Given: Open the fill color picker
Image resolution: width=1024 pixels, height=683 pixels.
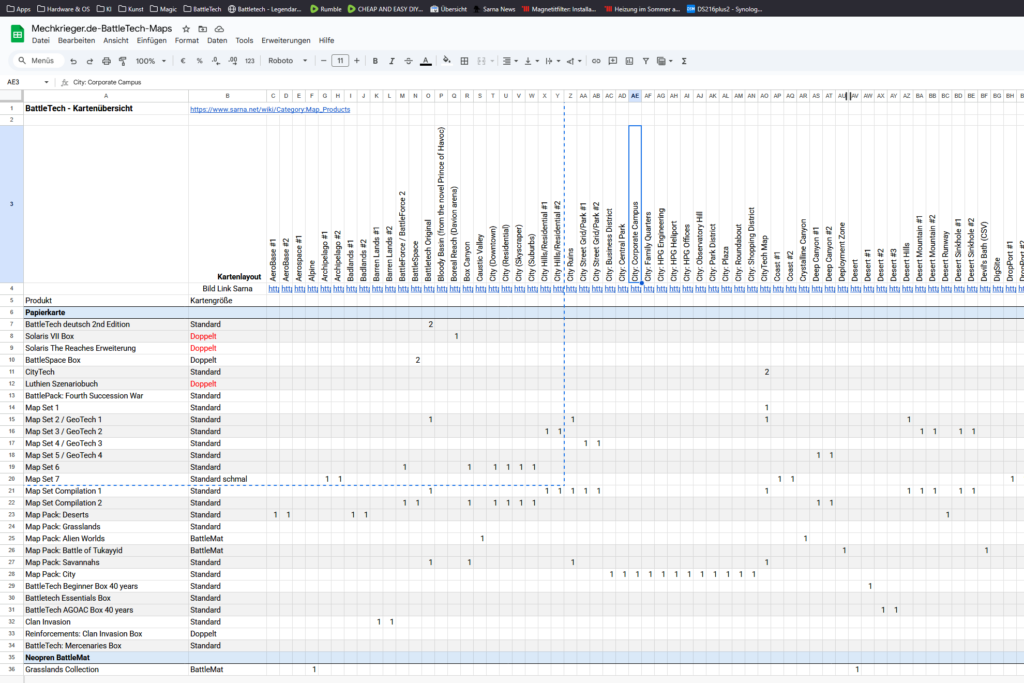Looking at the screenshot, I should pos(447,61).
